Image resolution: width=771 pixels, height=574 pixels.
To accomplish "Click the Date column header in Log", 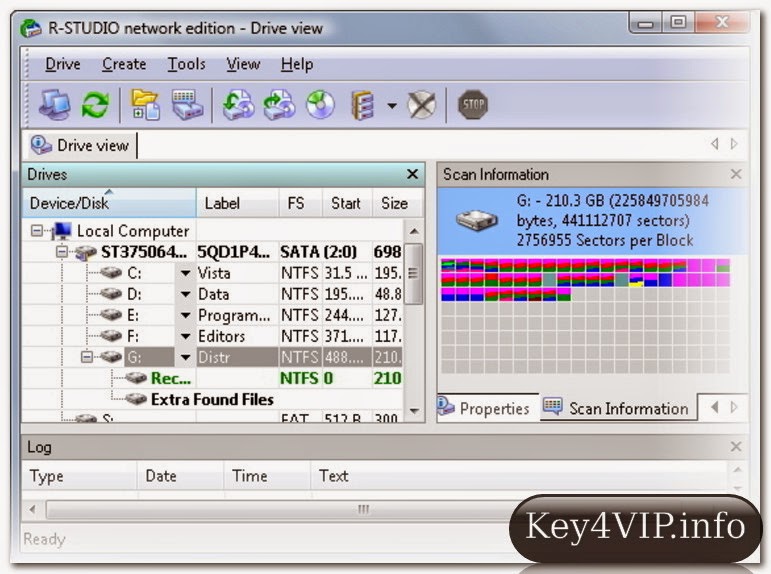I will tap(180, 476).
